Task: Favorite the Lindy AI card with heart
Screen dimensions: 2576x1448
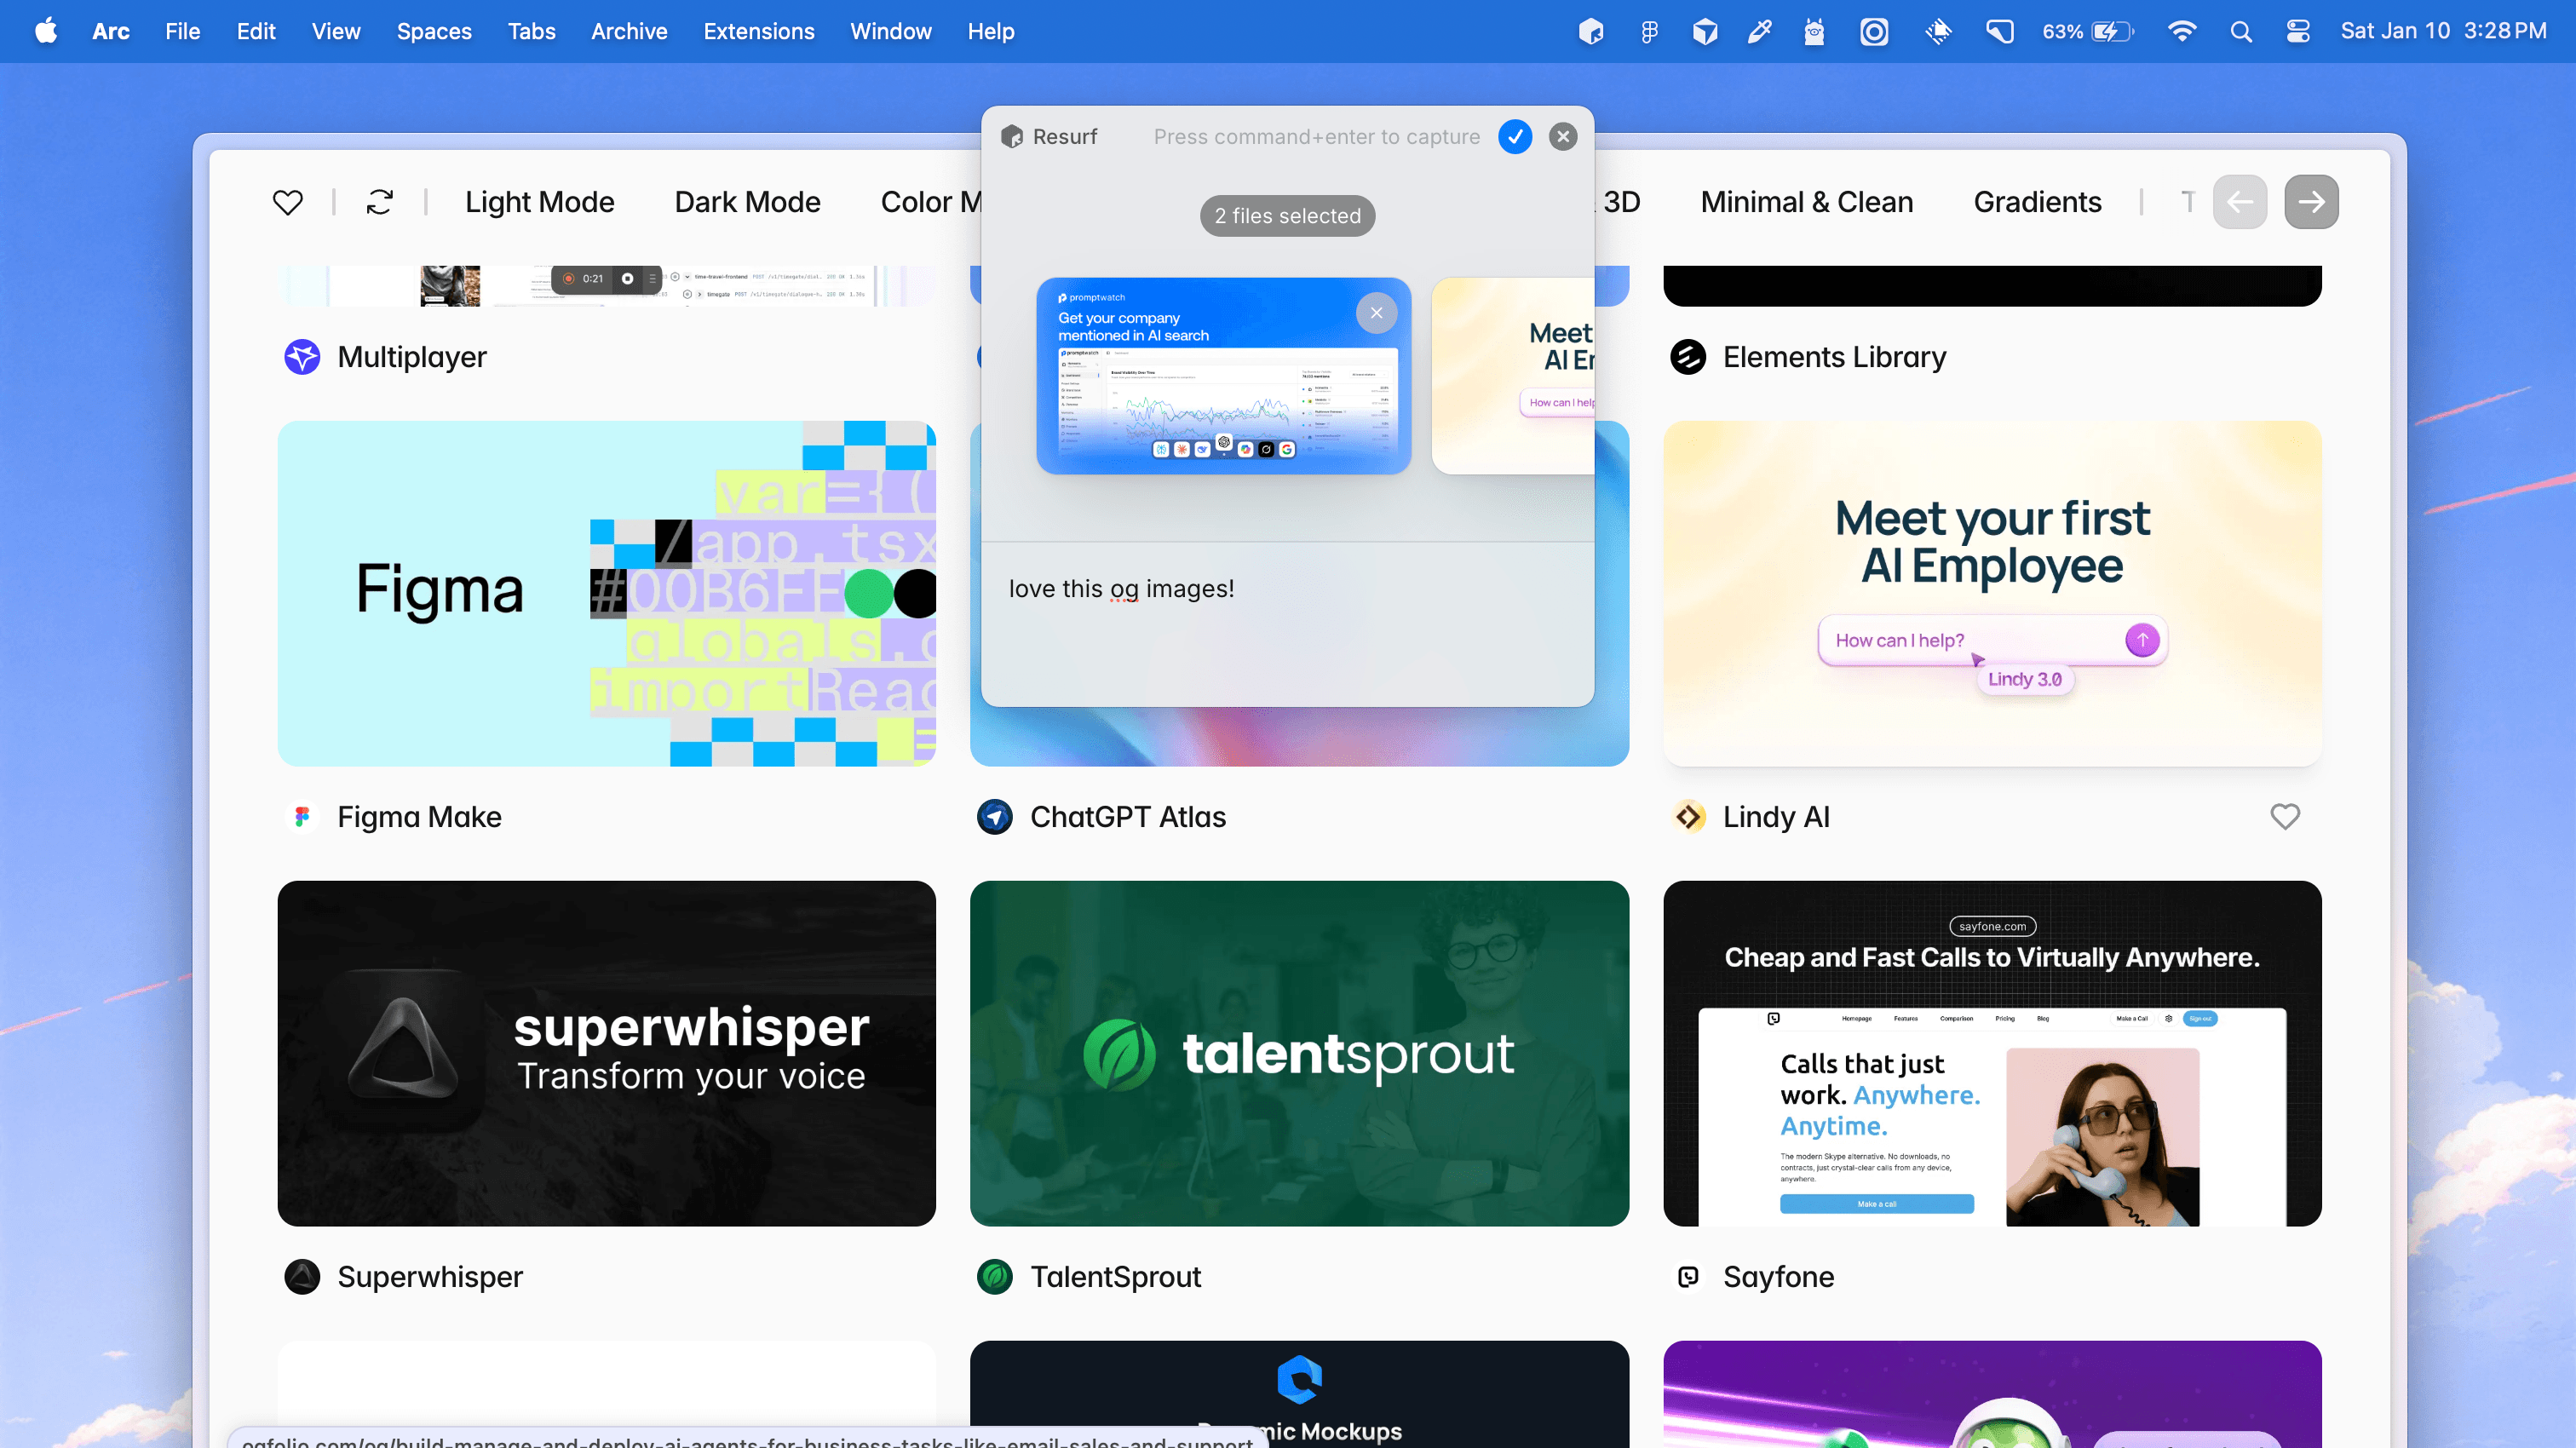Action: 2284,817
